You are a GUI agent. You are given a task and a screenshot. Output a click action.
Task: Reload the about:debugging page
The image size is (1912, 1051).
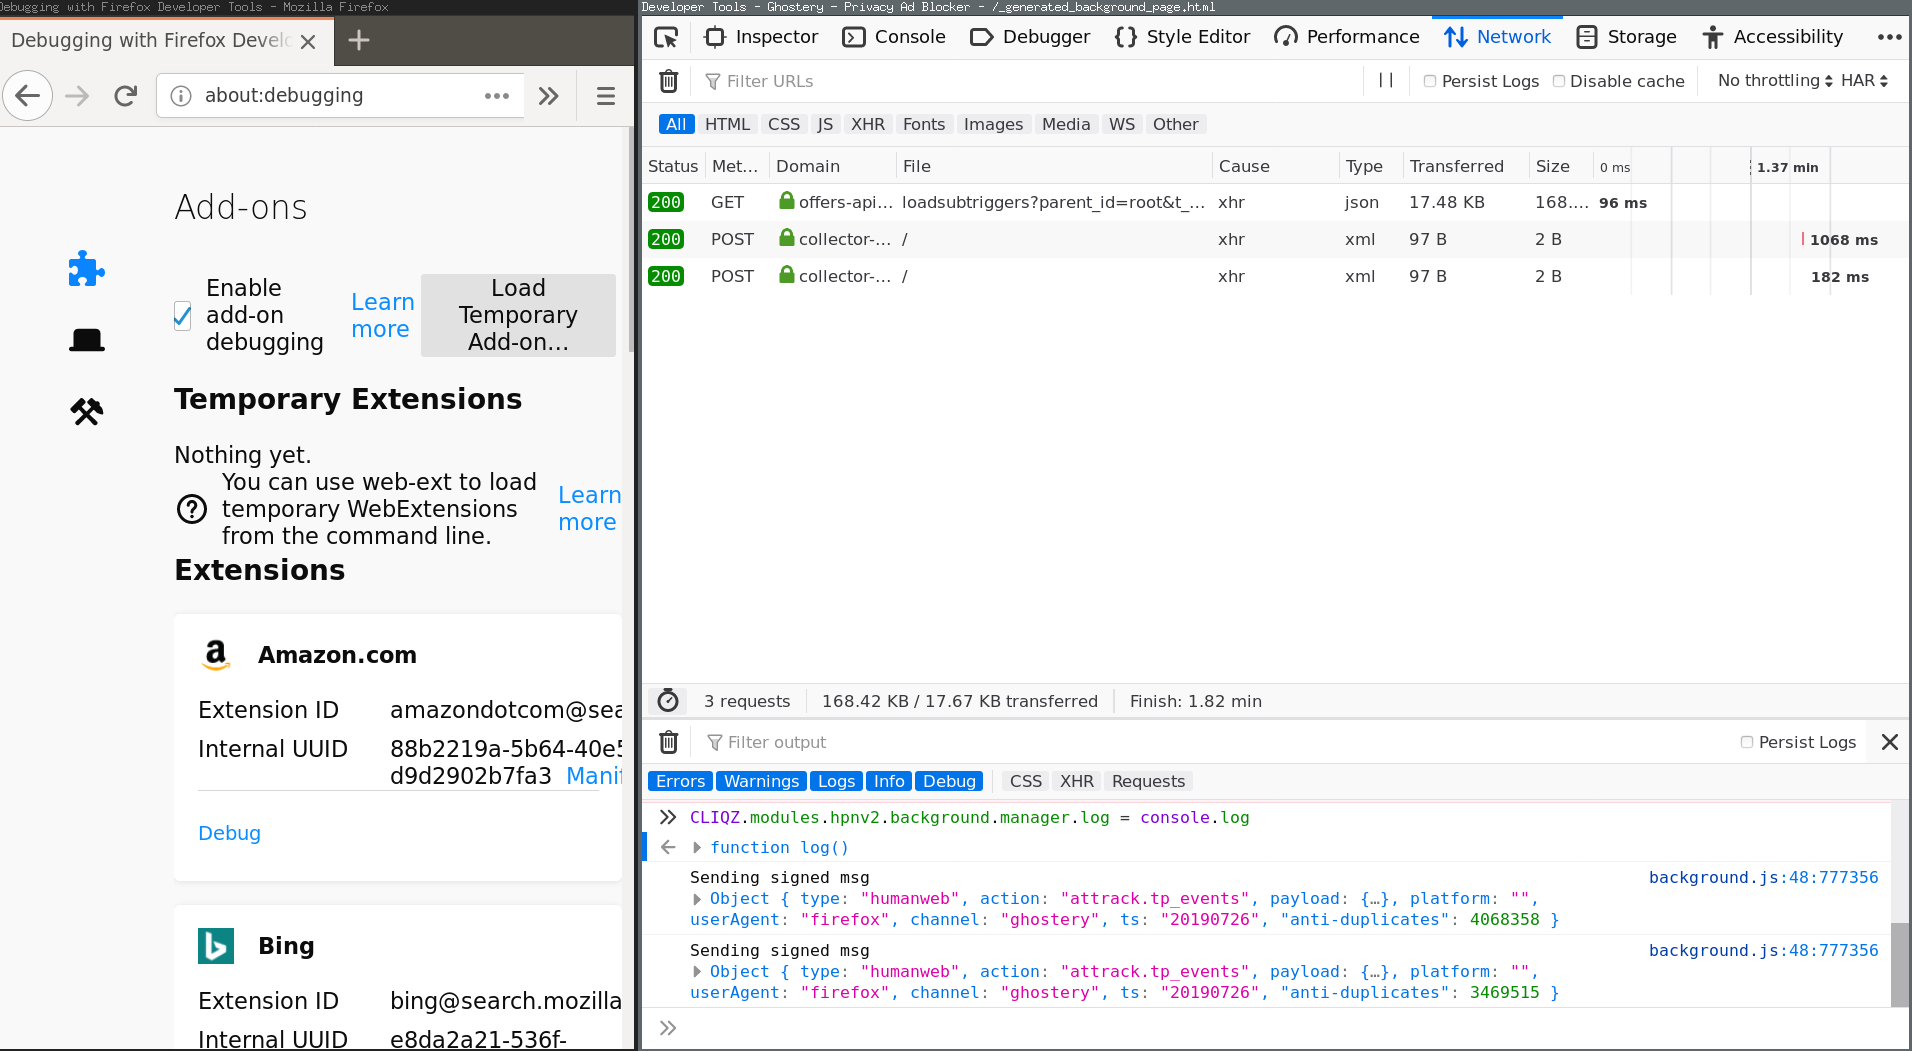click(x=125, y=95)
